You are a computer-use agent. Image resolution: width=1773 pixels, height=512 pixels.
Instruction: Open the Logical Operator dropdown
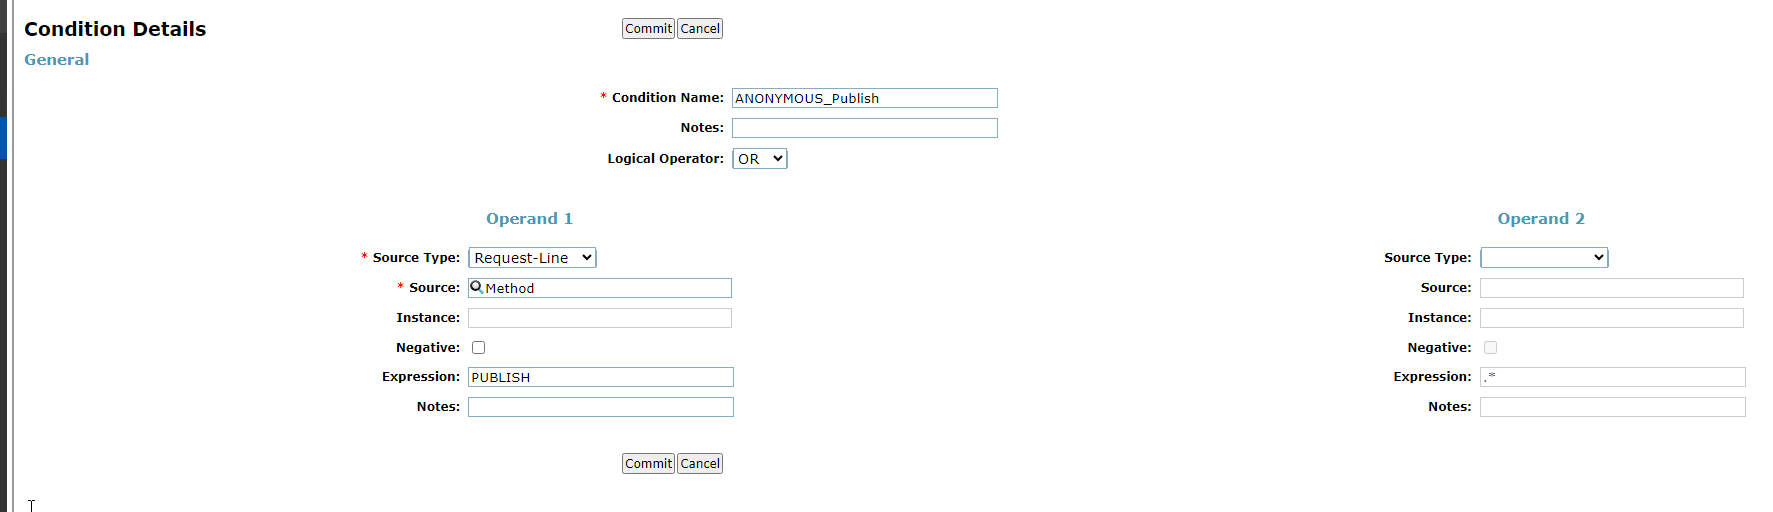[760, 159]
